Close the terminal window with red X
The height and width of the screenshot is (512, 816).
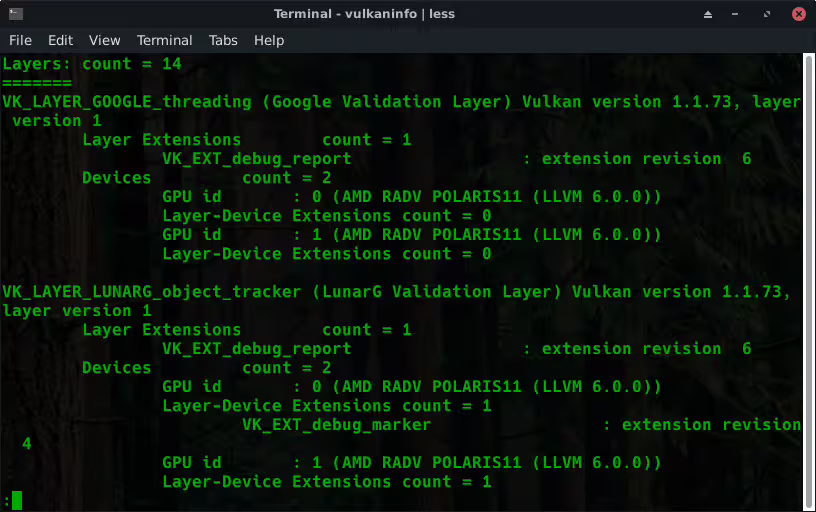pos(799,14)
